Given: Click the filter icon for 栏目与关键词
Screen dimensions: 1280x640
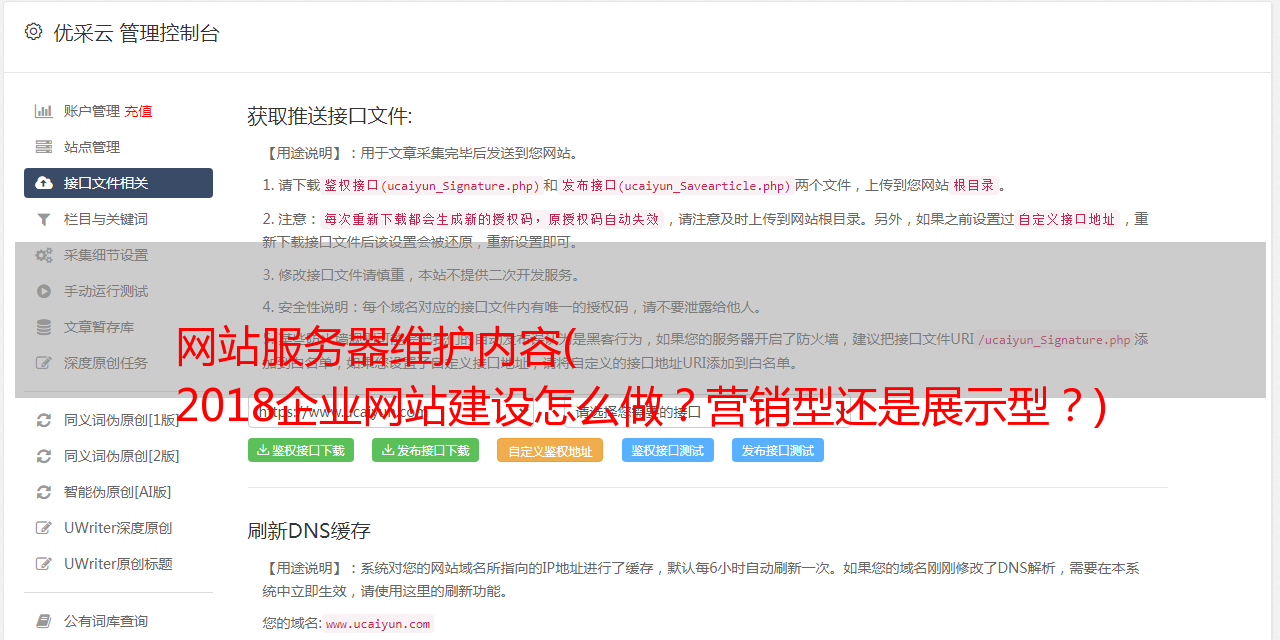Looking at the screenshot, I should [44, 219].
